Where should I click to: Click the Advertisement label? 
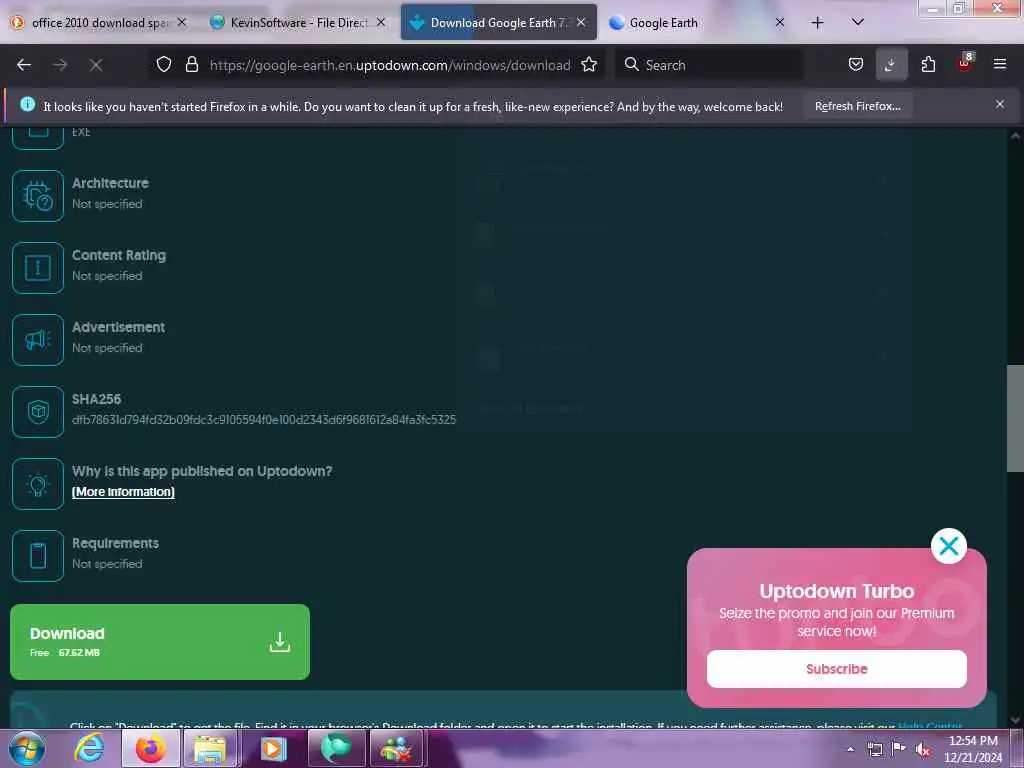coord(118,327)
